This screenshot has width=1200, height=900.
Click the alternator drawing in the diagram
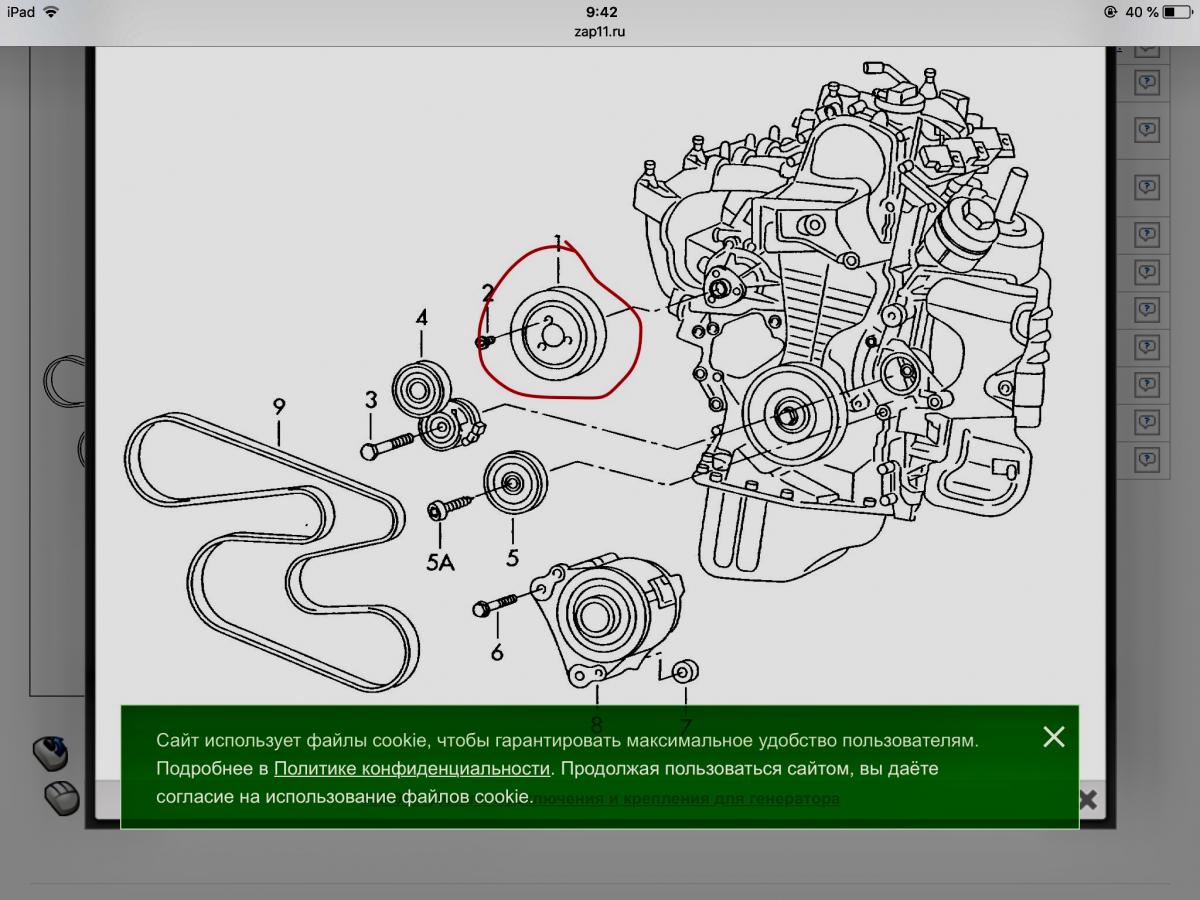tap(606, 621)
